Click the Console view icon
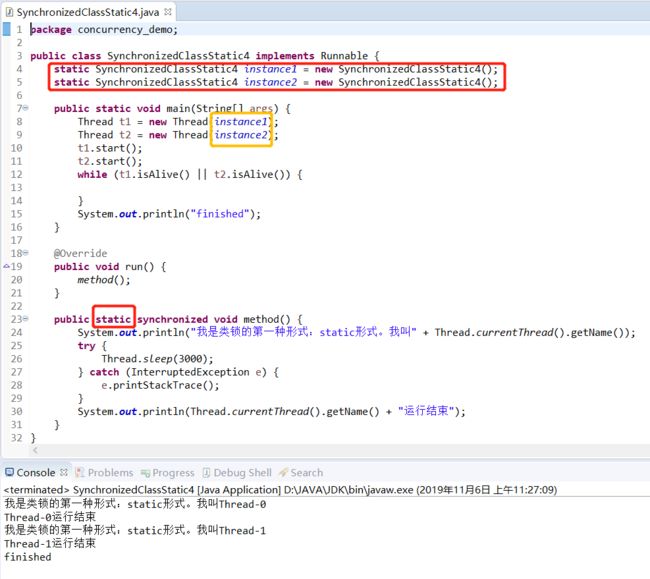This screenshot has height=579, width=650. [9, 472]
